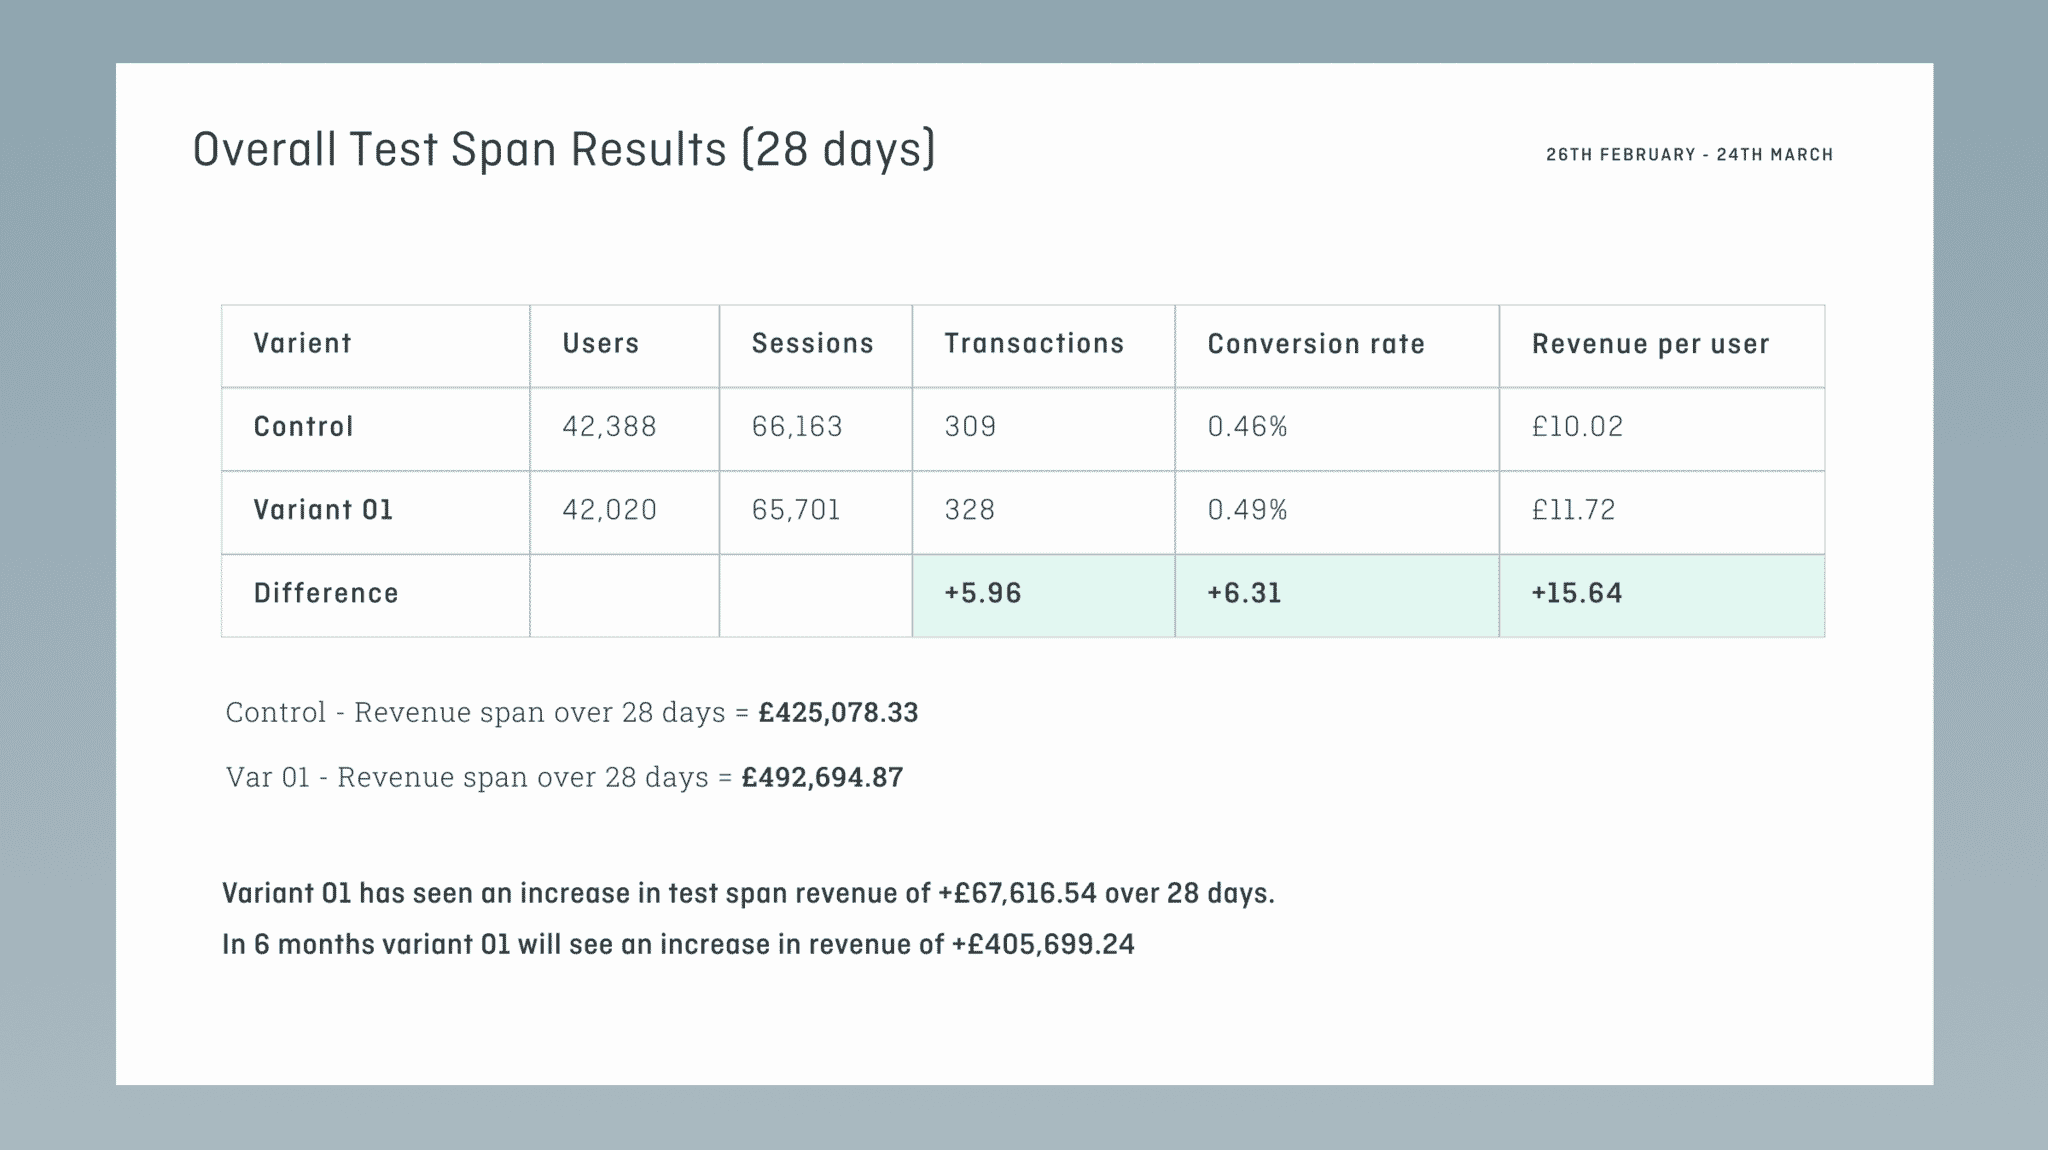Click the Users column header
This screenshot has width=2048, height=1150.
tap(600, 343)
